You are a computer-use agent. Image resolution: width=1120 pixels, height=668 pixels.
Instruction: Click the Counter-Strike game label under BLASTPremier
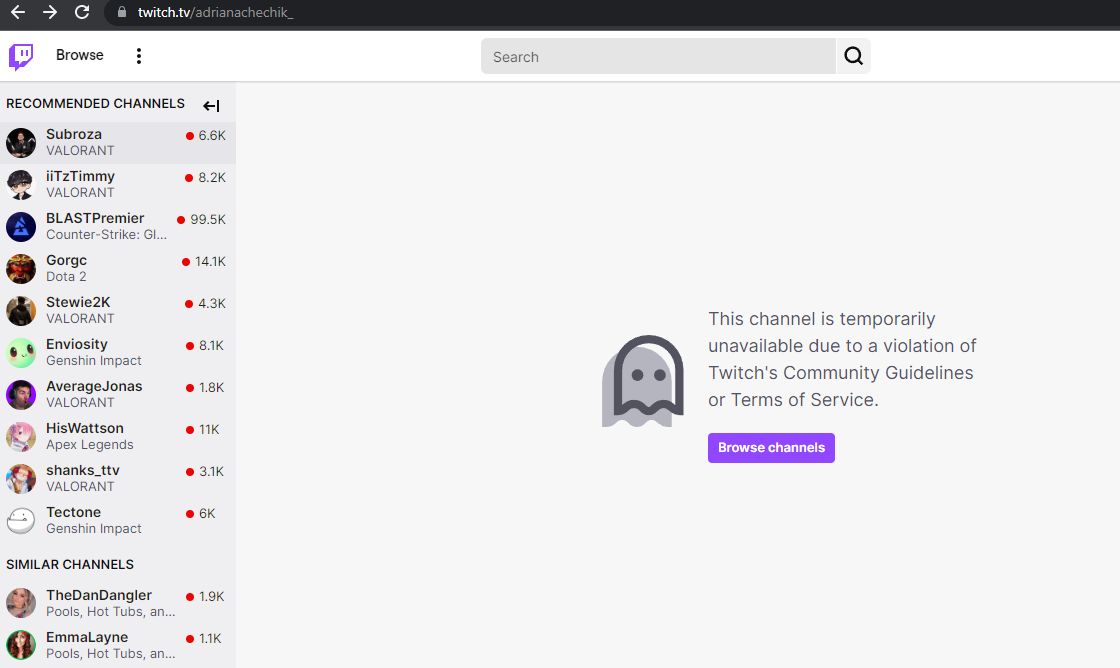106,234
